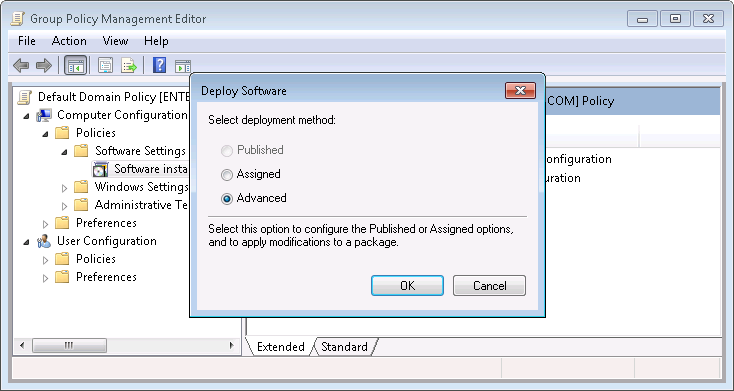The image size is (734, 391).
Task: Expand the Windows Settings node
Action: coord(65,188)
